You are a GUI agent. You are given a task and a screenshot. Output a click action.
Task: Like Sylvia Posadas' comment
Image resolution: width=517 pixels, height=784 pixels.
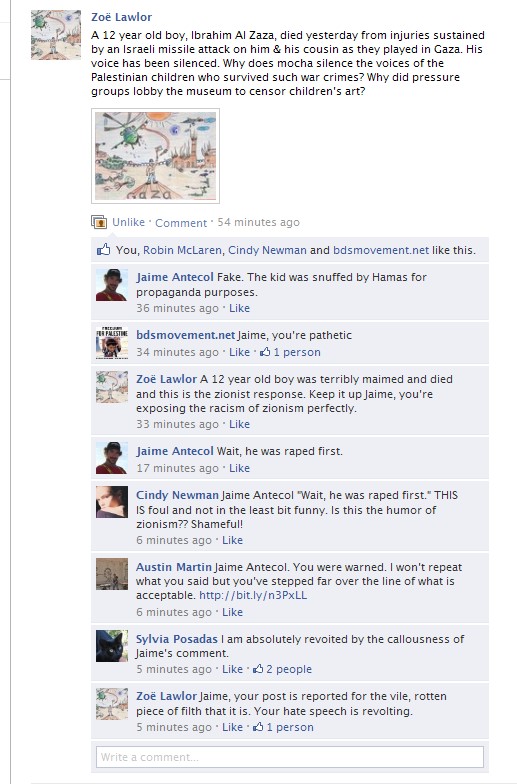click(x=232, y=669)
